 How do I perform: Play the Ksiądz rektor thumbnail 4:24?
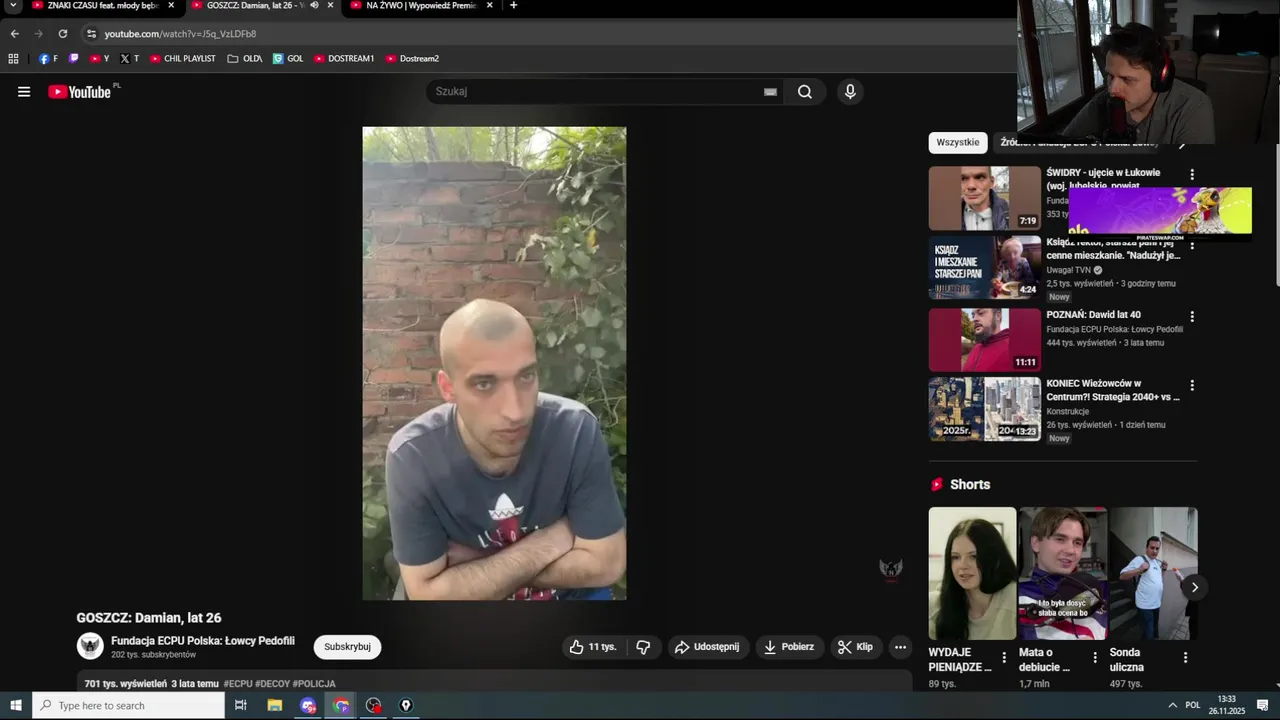click(985, 267)
